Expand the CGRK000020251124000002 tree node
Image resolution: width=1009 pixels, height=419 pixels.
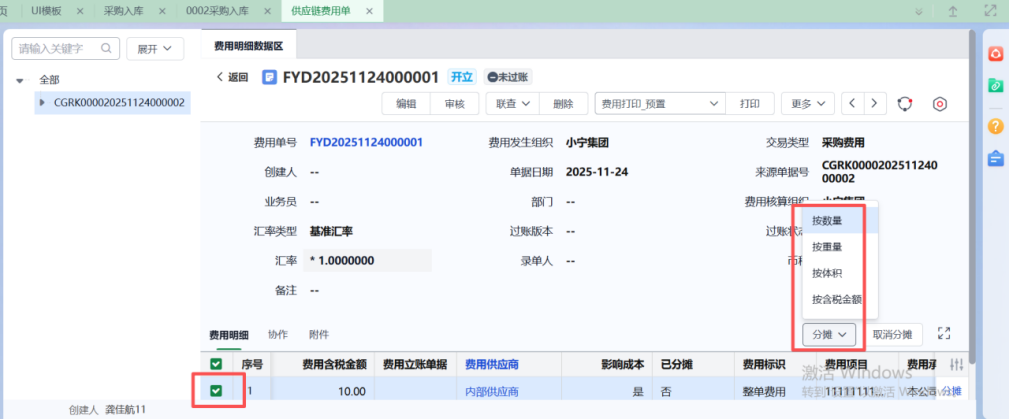pyautogui.click(x=42, y=102)
